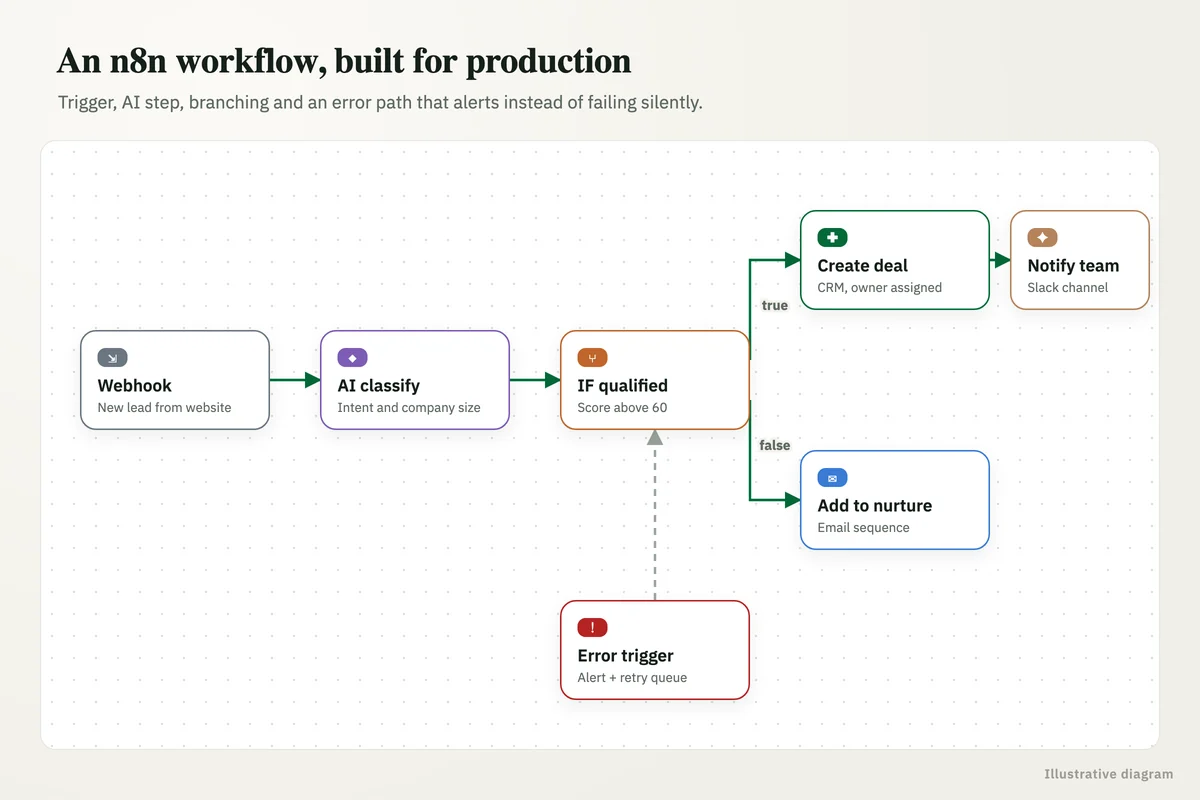Click the subtitle about trigger and error path
Screen dimensions: 1200x800
pyautogui.click(x=380, y=103)
